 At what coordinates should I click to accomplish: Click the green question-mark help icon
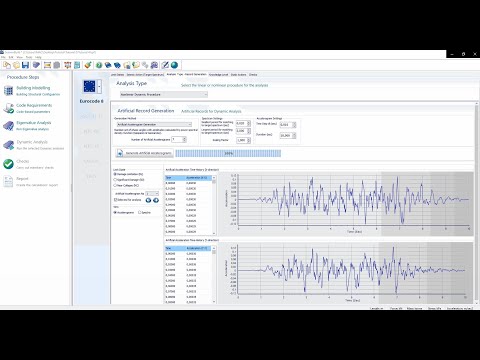click(x=99, y=65)
